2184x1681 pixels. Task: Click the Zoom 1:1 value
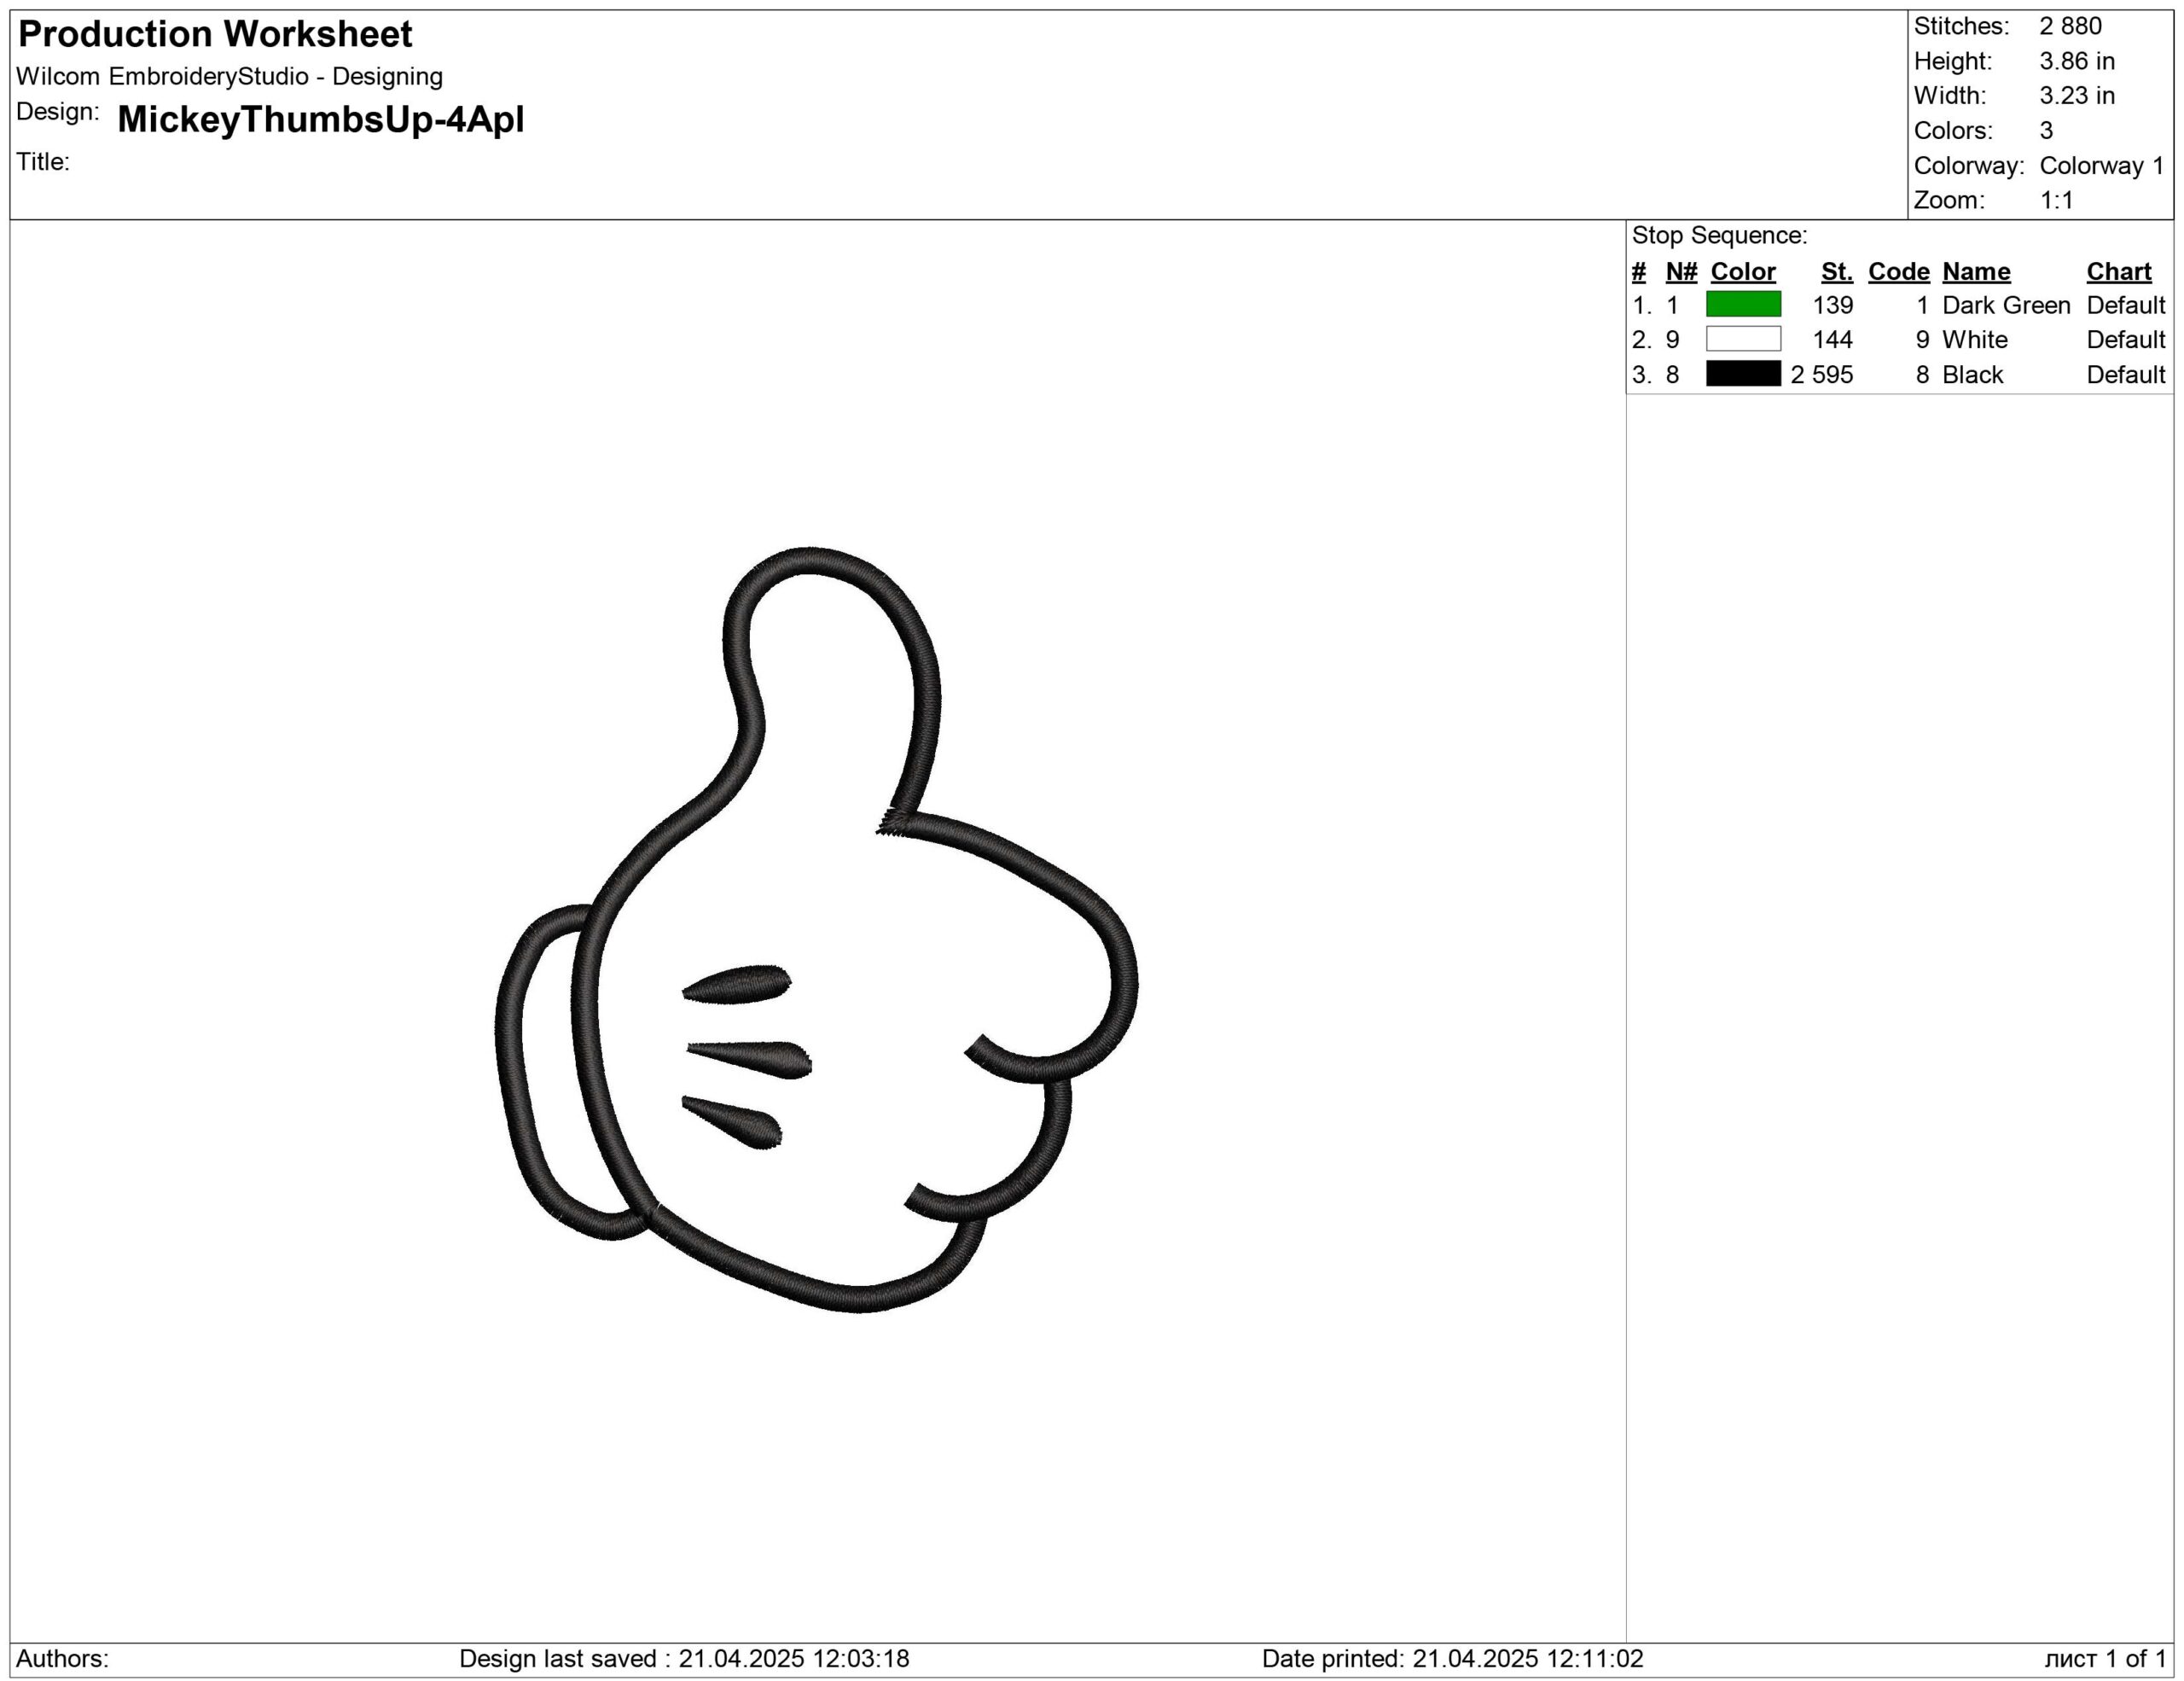pyautogui.click(x=2056, y=200)
